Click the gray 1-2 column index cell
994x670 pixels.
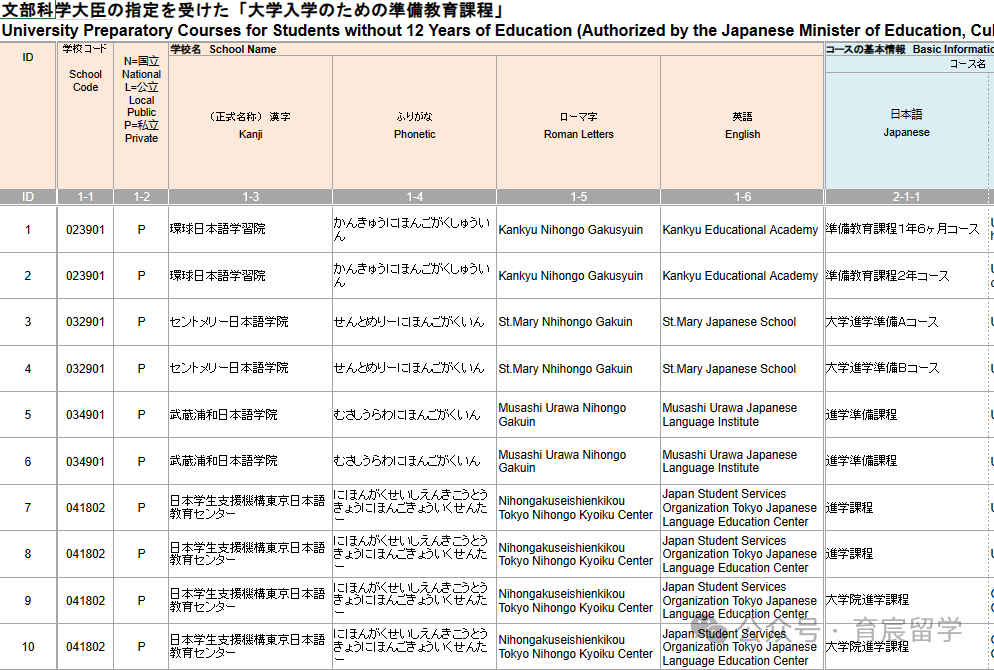(141, 196)
